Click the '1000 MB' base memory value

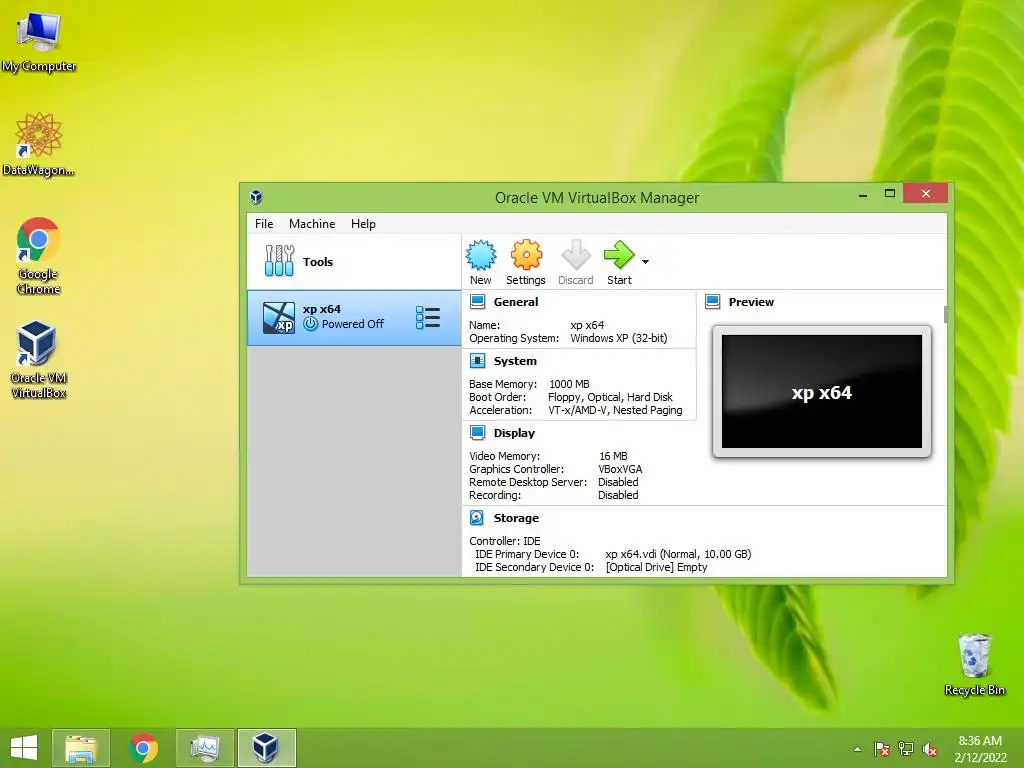pyautogui.click(x=569, y=384)
